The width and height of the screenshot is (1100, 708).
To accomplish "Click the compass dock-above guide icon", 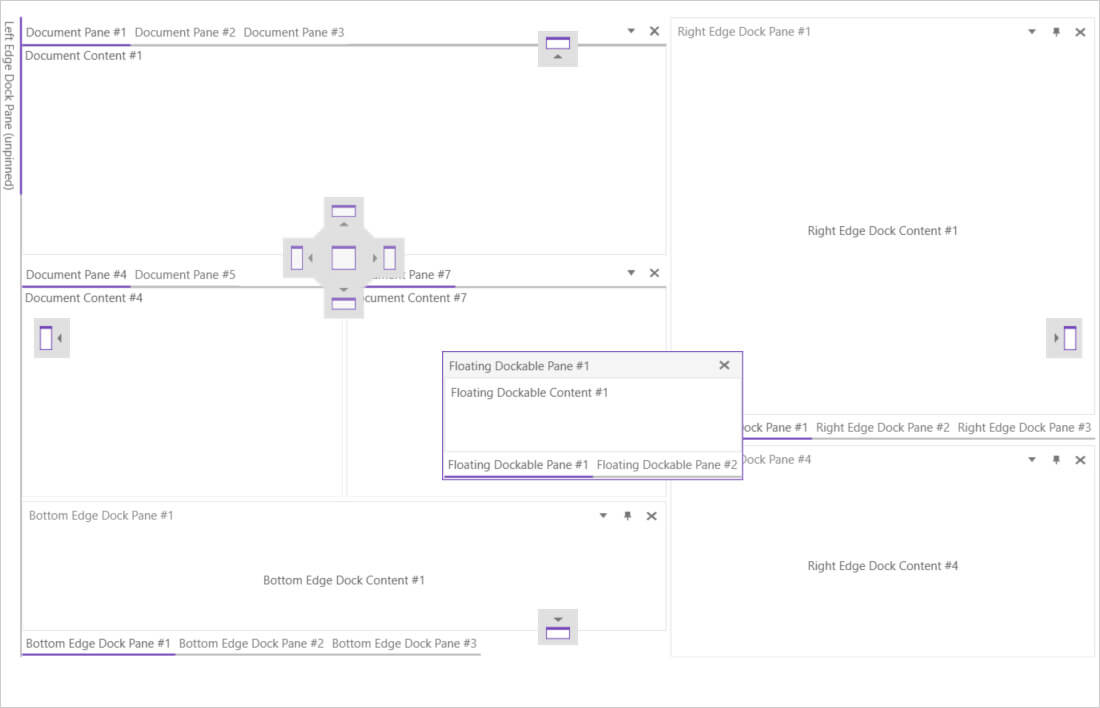I will point(343,215).
